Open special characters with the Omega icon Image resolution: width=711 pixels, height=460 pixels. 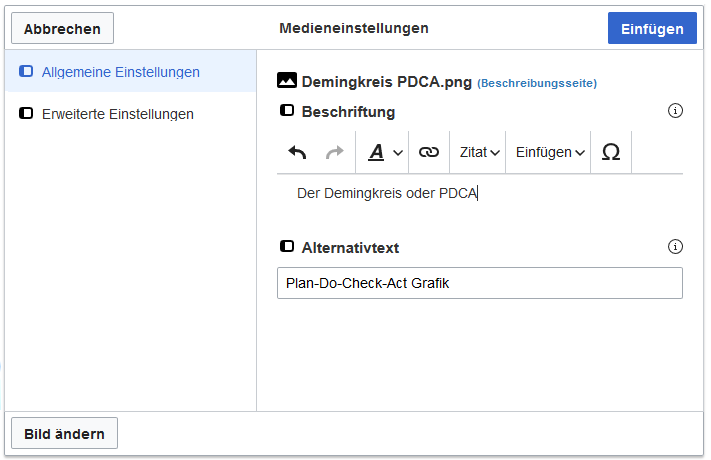tap(611, 152)
